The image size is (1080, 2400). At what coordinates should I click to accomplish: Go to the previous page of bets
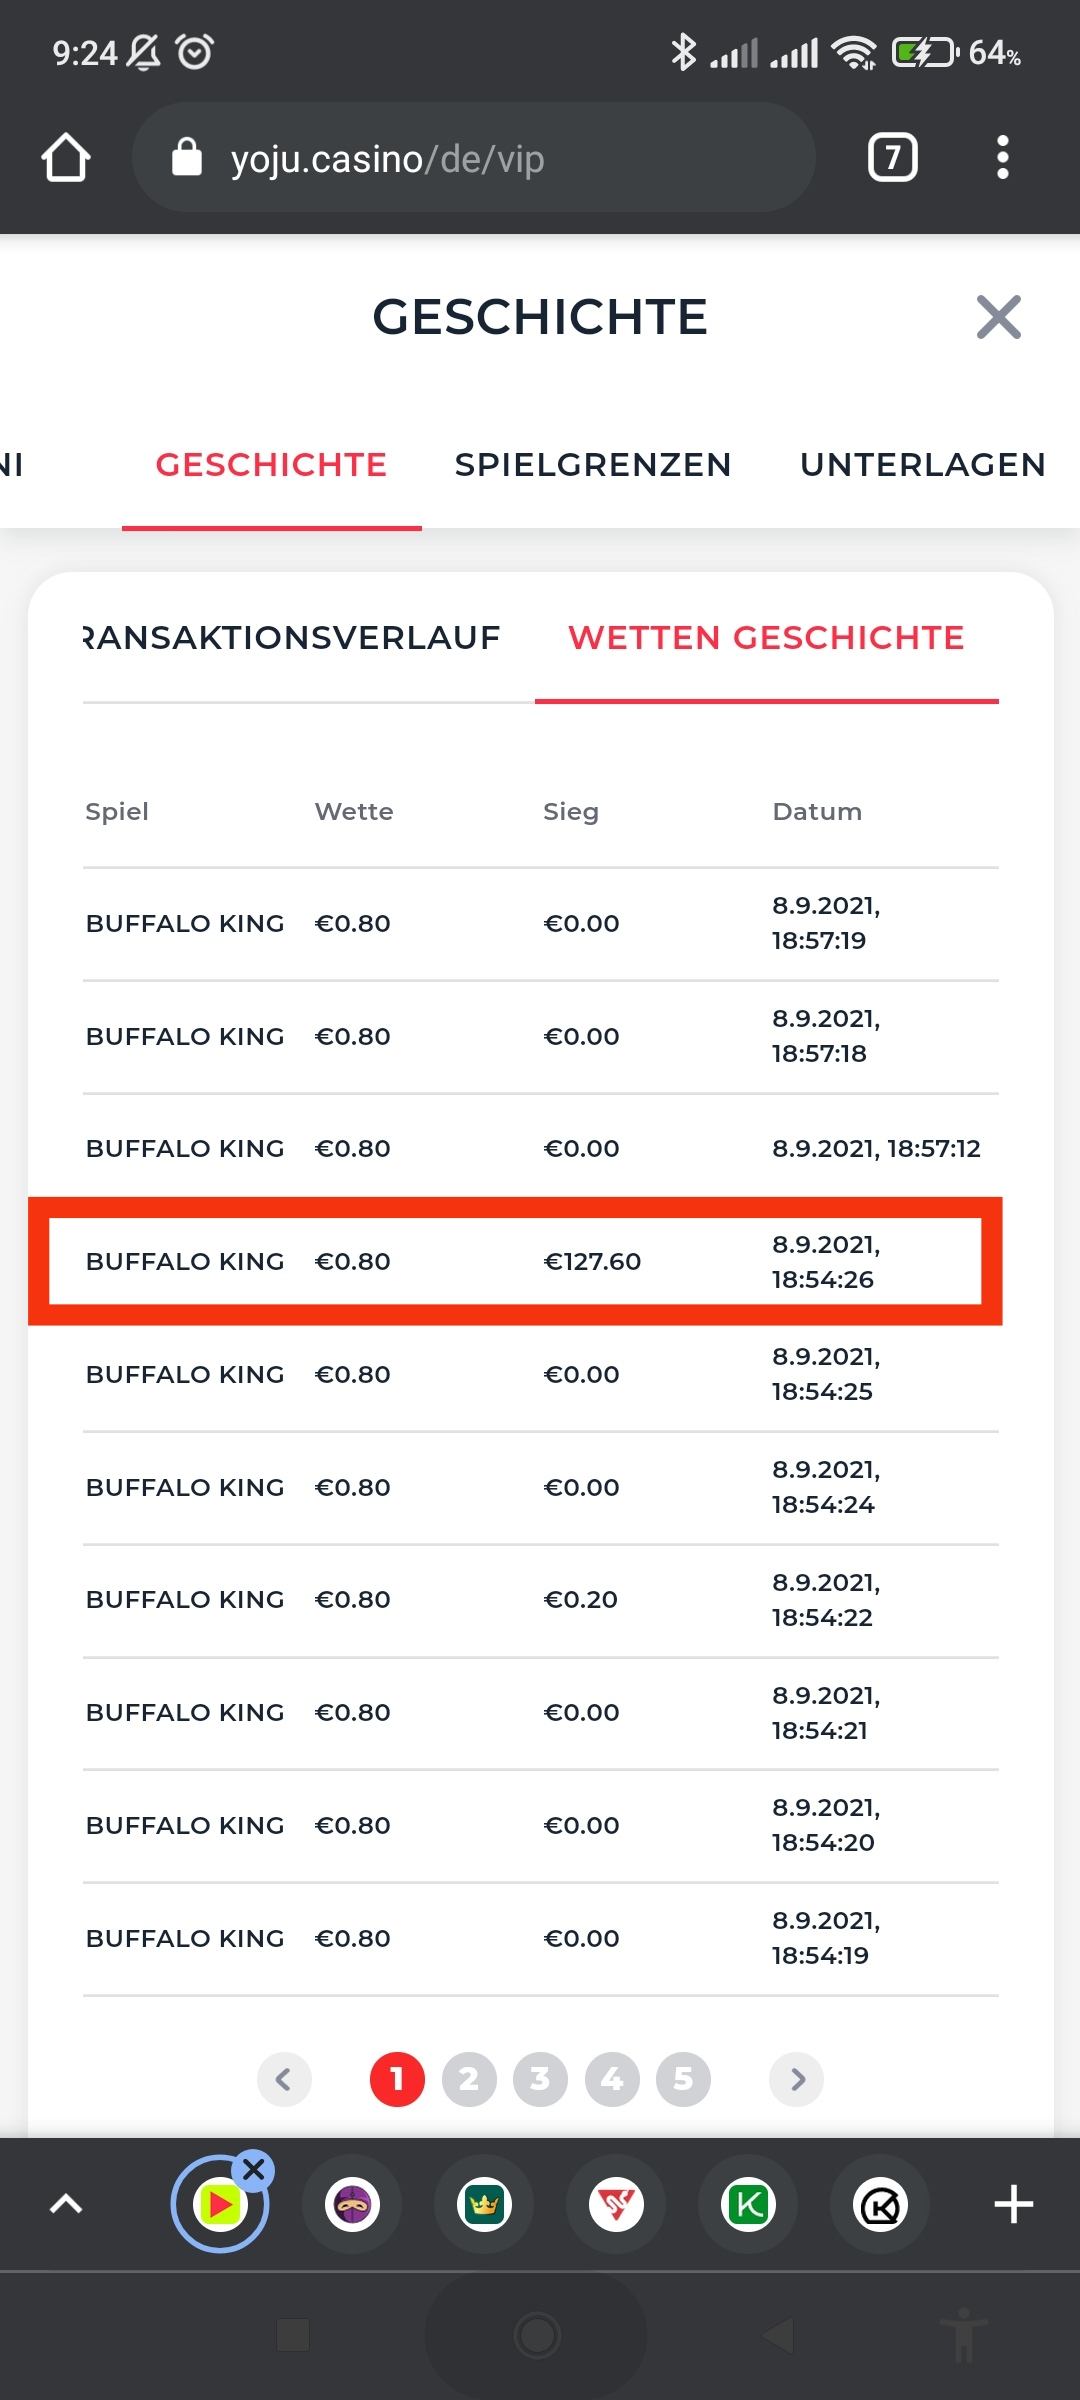point(284,2080)
